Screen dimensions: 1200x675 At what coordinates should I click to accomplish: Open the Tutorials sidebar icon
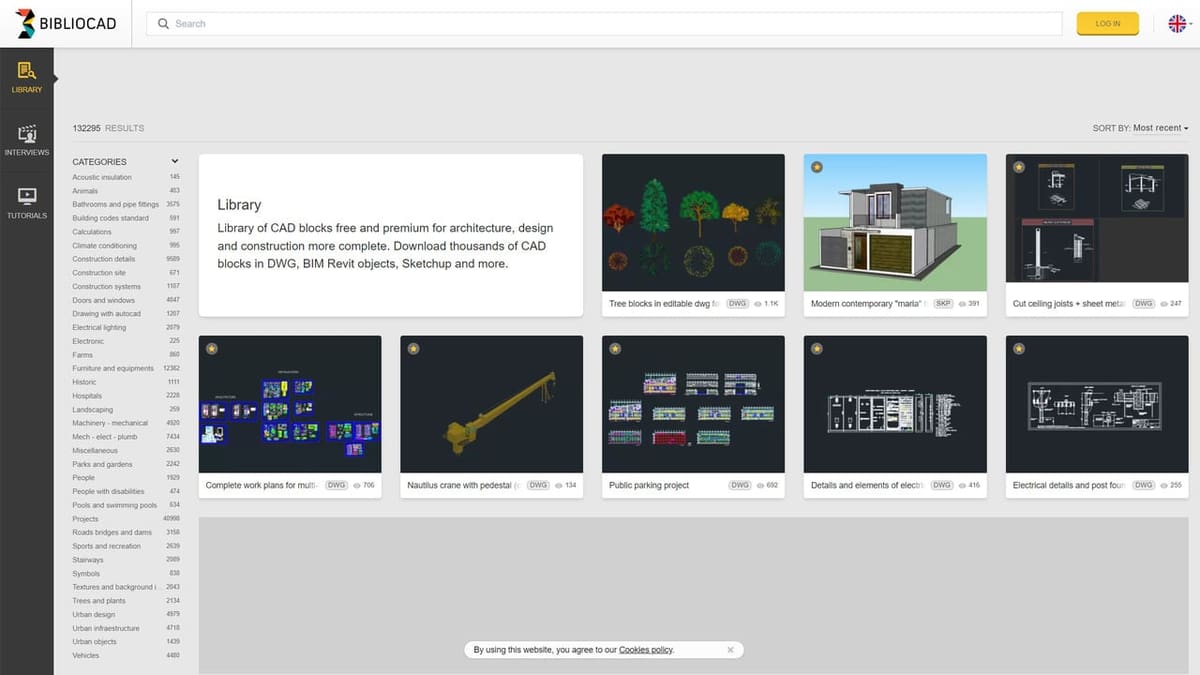(x=27, y=203)
